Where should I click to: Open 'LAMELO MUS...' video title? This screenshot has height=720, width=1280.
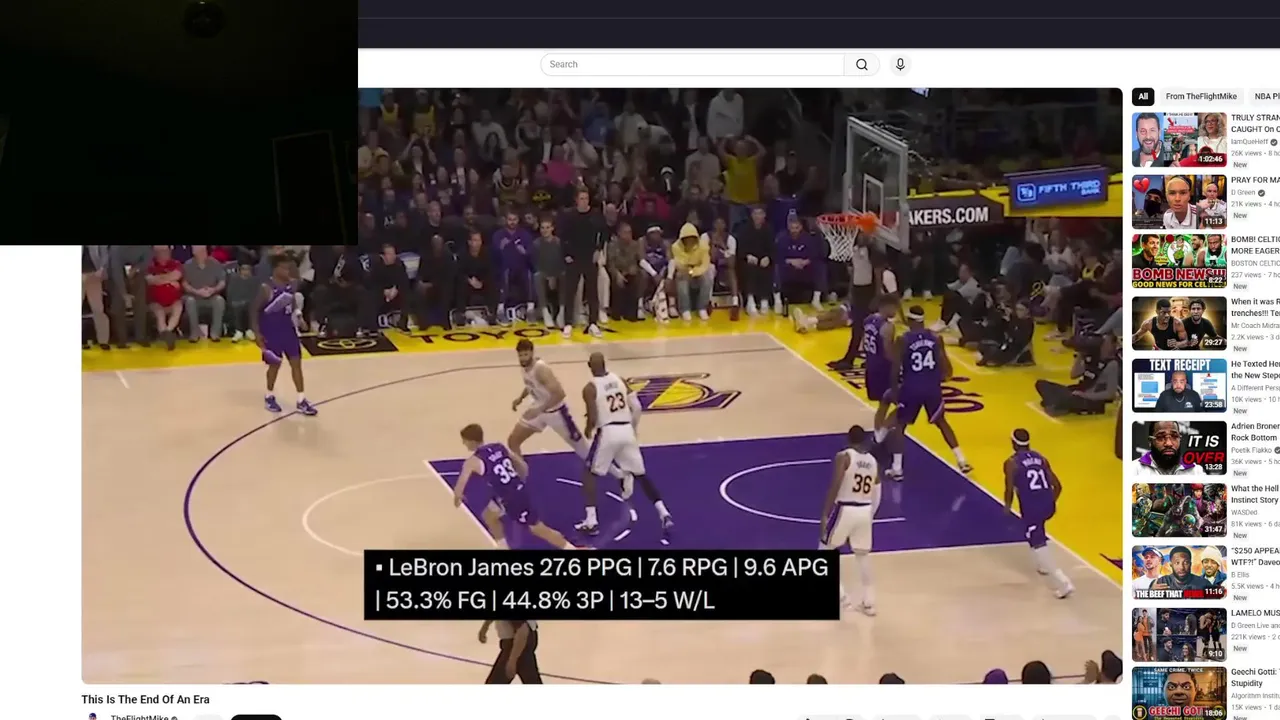1255,613
